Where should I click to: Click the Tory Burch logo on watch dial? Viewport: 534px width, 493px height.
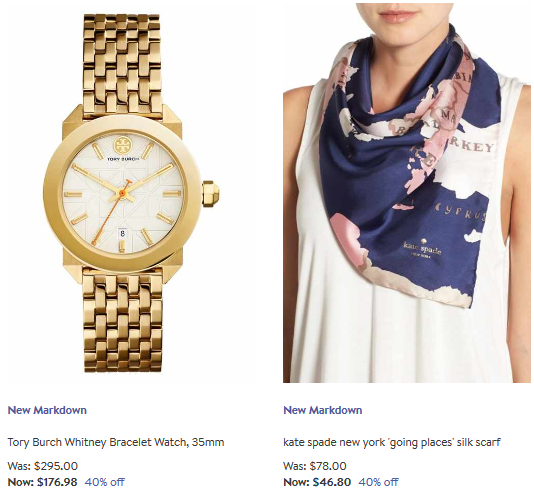point(123,148)
